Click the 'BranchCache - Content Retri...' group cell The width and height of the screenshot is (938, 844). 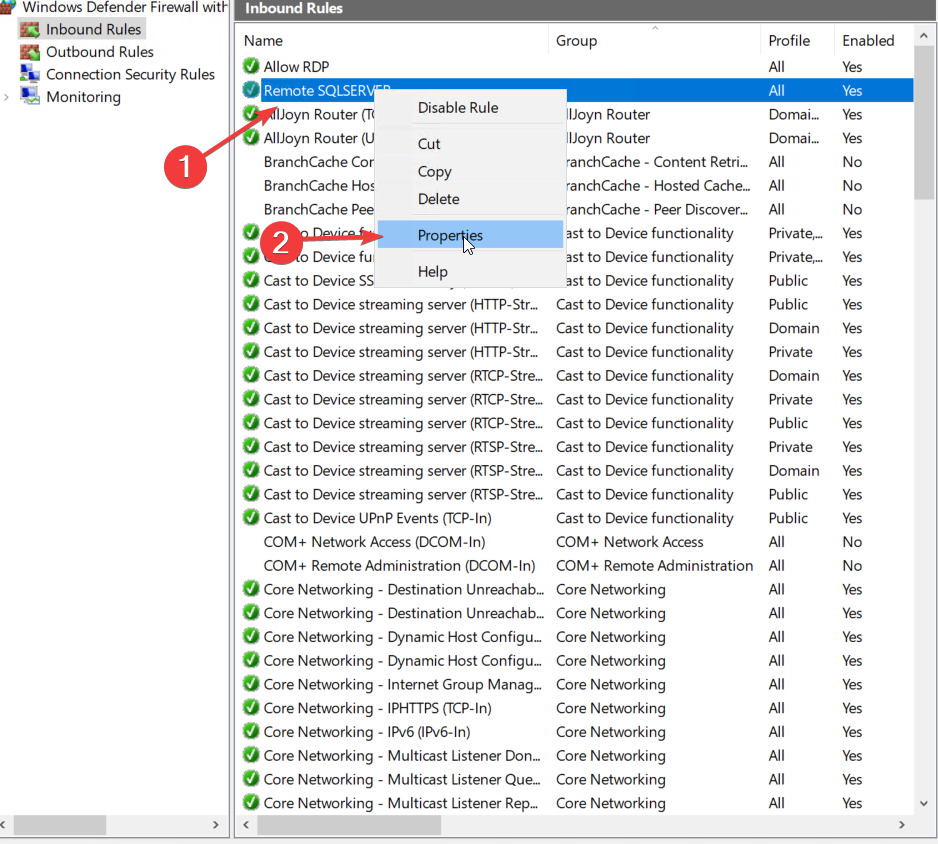[x=657, y=162]
